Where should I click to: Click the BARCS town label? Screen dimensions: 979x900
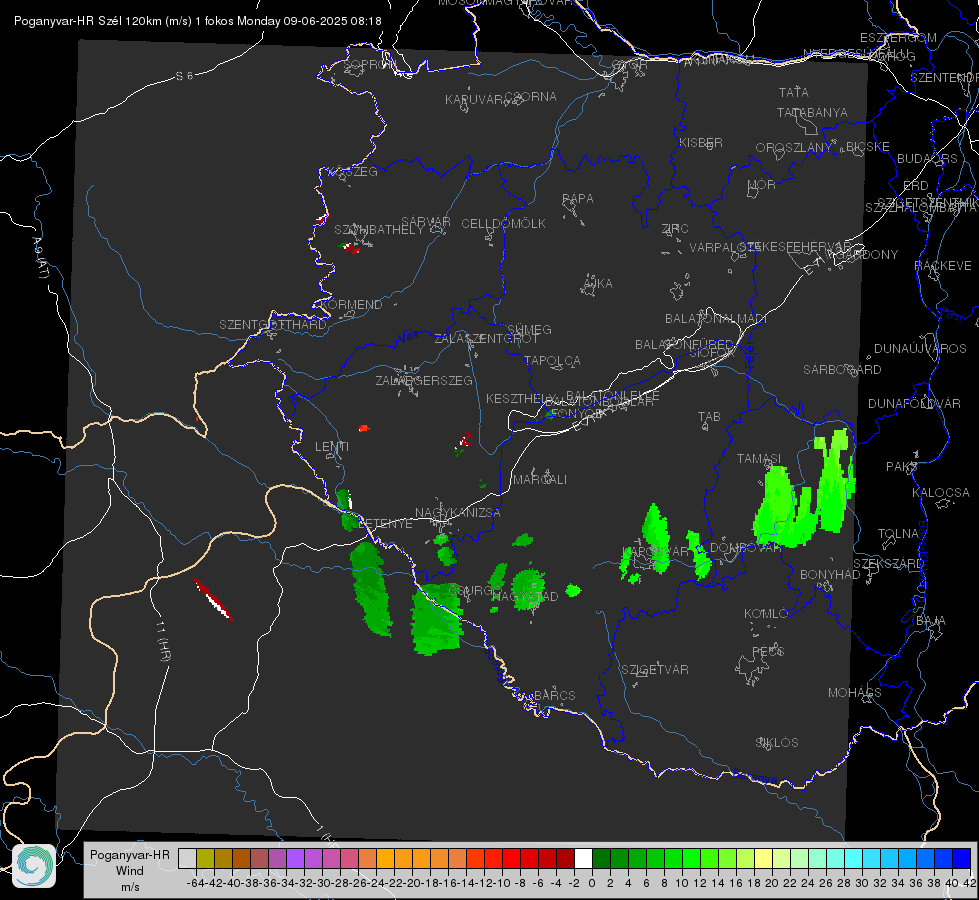(x=555, y=696)
